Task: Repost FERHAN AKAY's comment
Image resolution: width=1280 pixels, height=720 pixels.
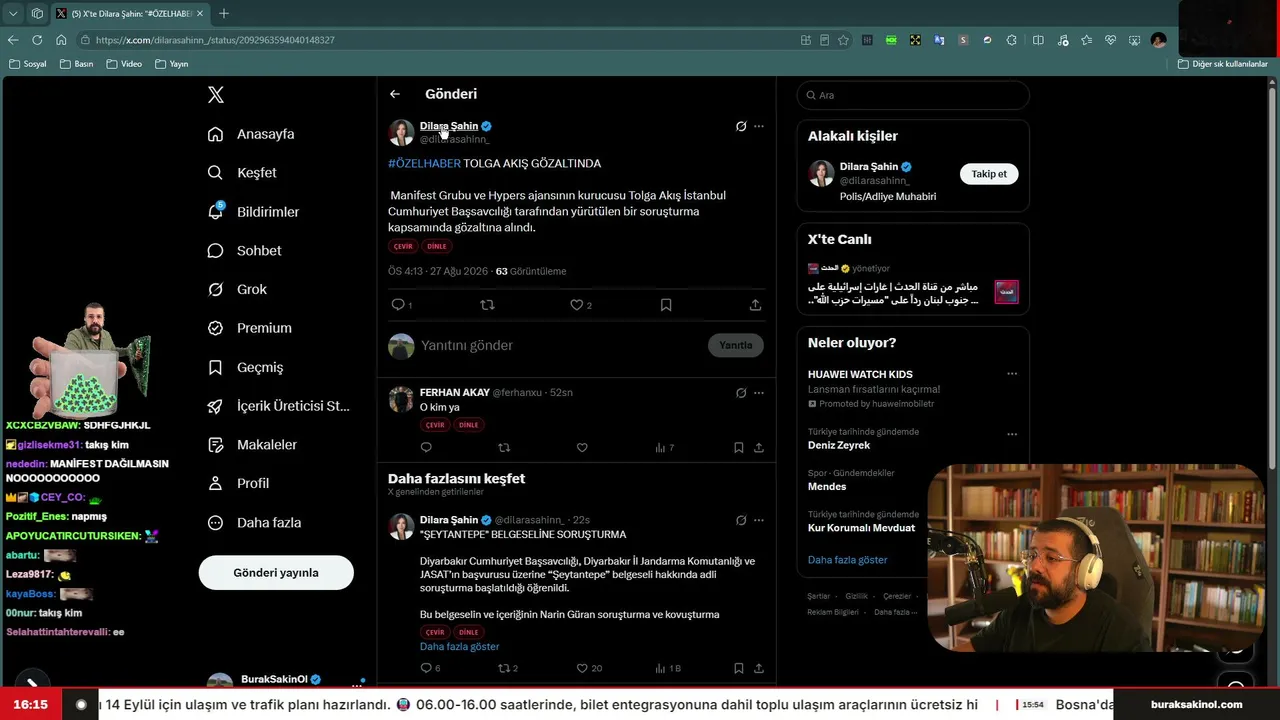Action: click(504, 448)
